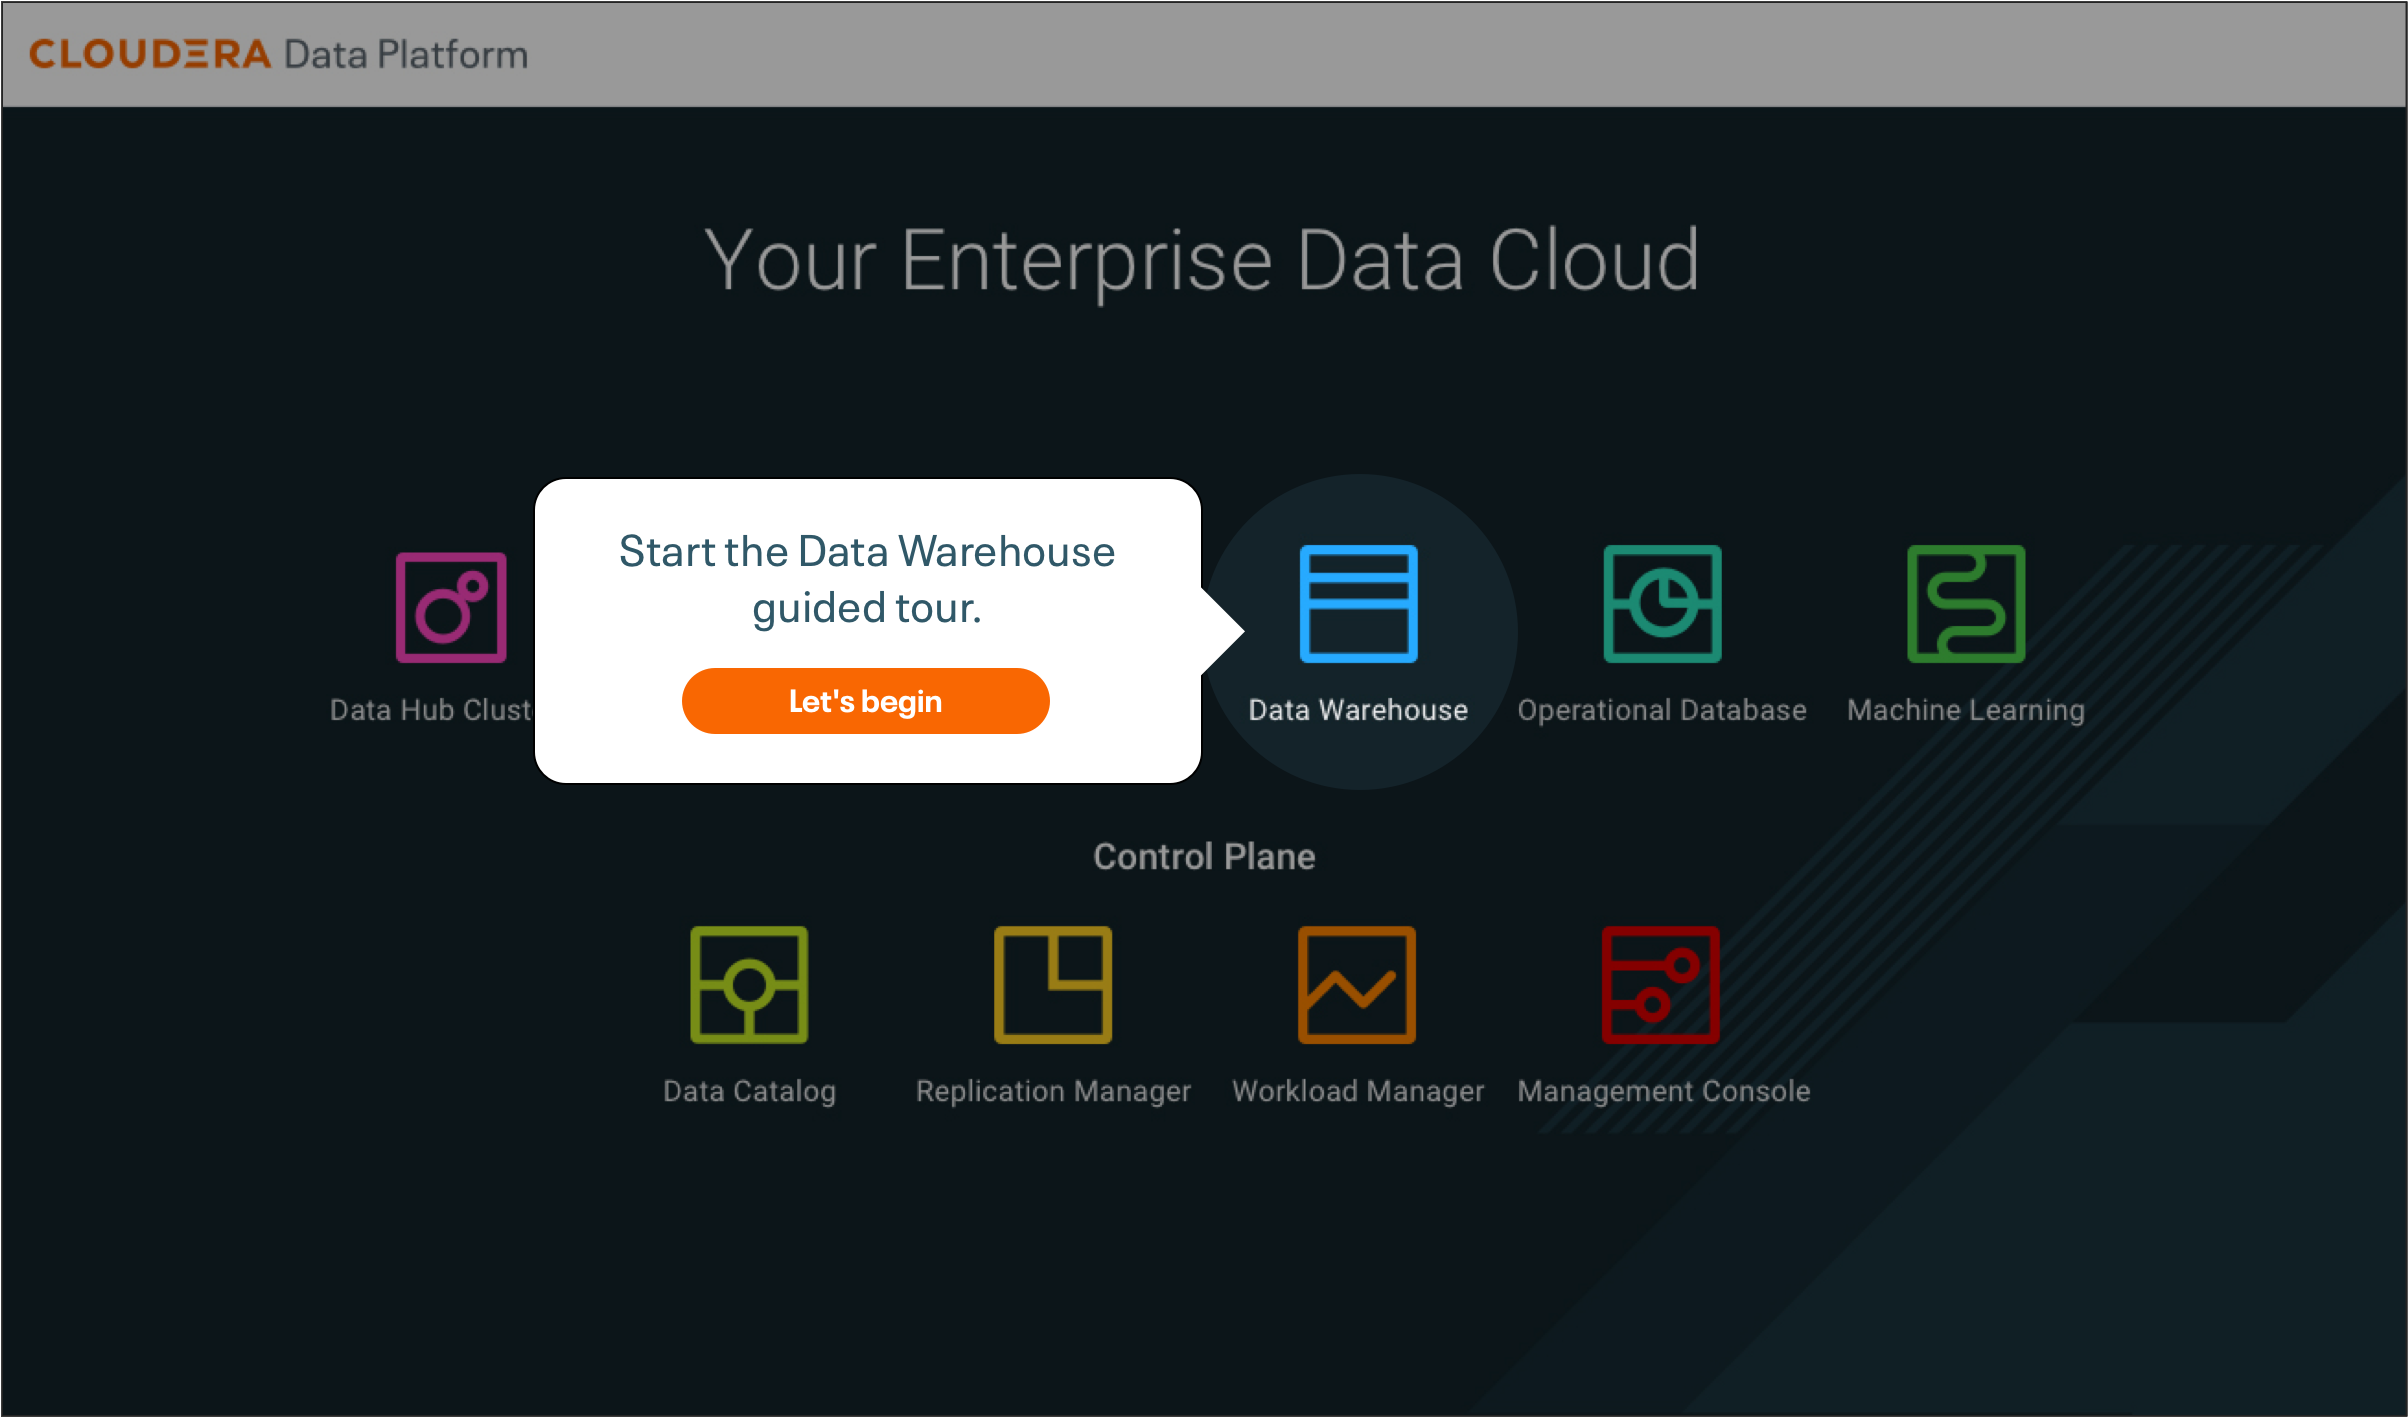
Task: Select the Machine Learning label
Action: tap(1964, 710)
